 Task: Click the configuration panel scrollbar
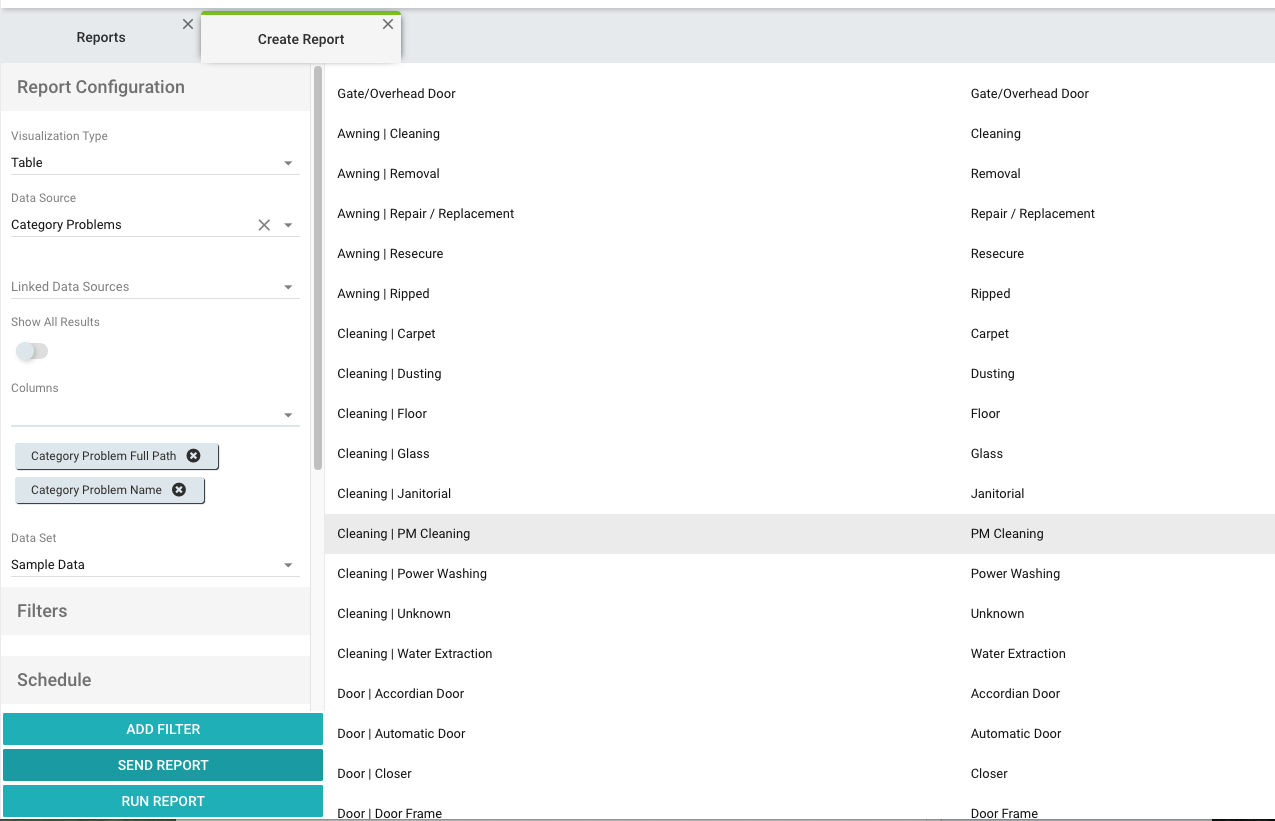(318, 268)
